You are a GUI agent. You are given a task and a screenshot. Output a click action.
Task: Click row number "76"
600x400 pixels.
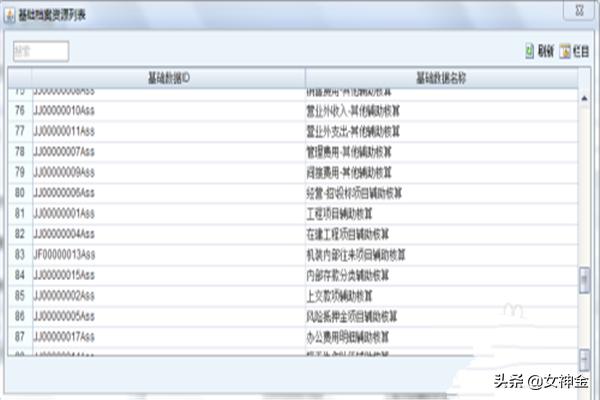pos(20,111)
